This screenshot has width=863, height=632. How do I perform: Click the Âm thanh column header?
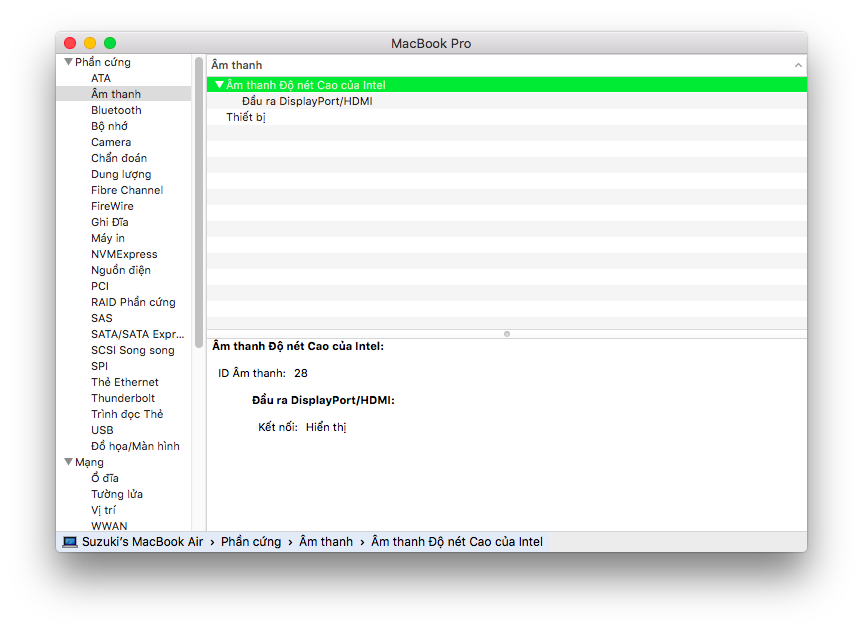pos(237,65)
